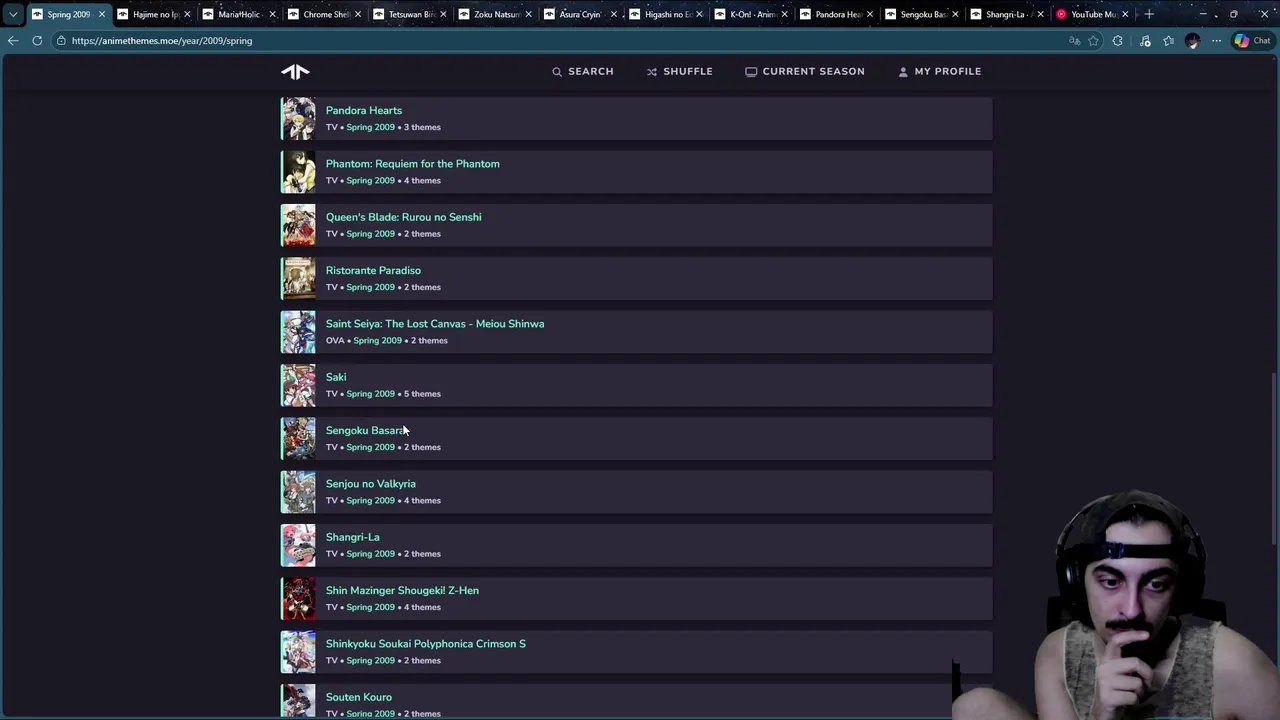Screen dimensions: 1280x720
Task: Open Shinkyoku Soukai Polyphonica Crimson S
Action: tap(425, 644)
